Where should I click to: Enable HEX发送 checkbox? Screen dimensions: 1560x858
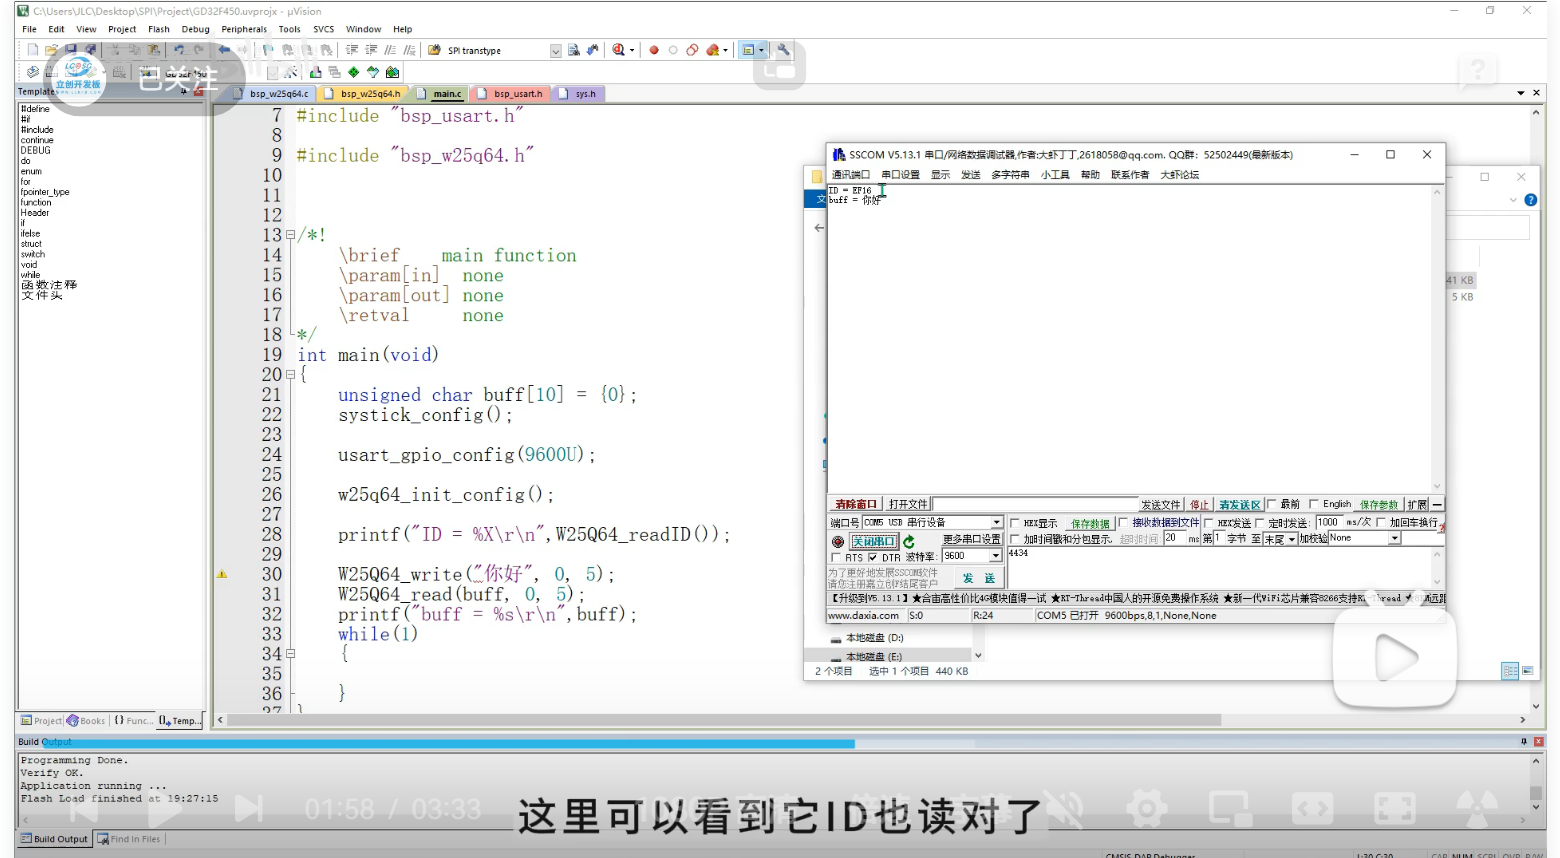pyautogui.click(x=1208, y=523)
